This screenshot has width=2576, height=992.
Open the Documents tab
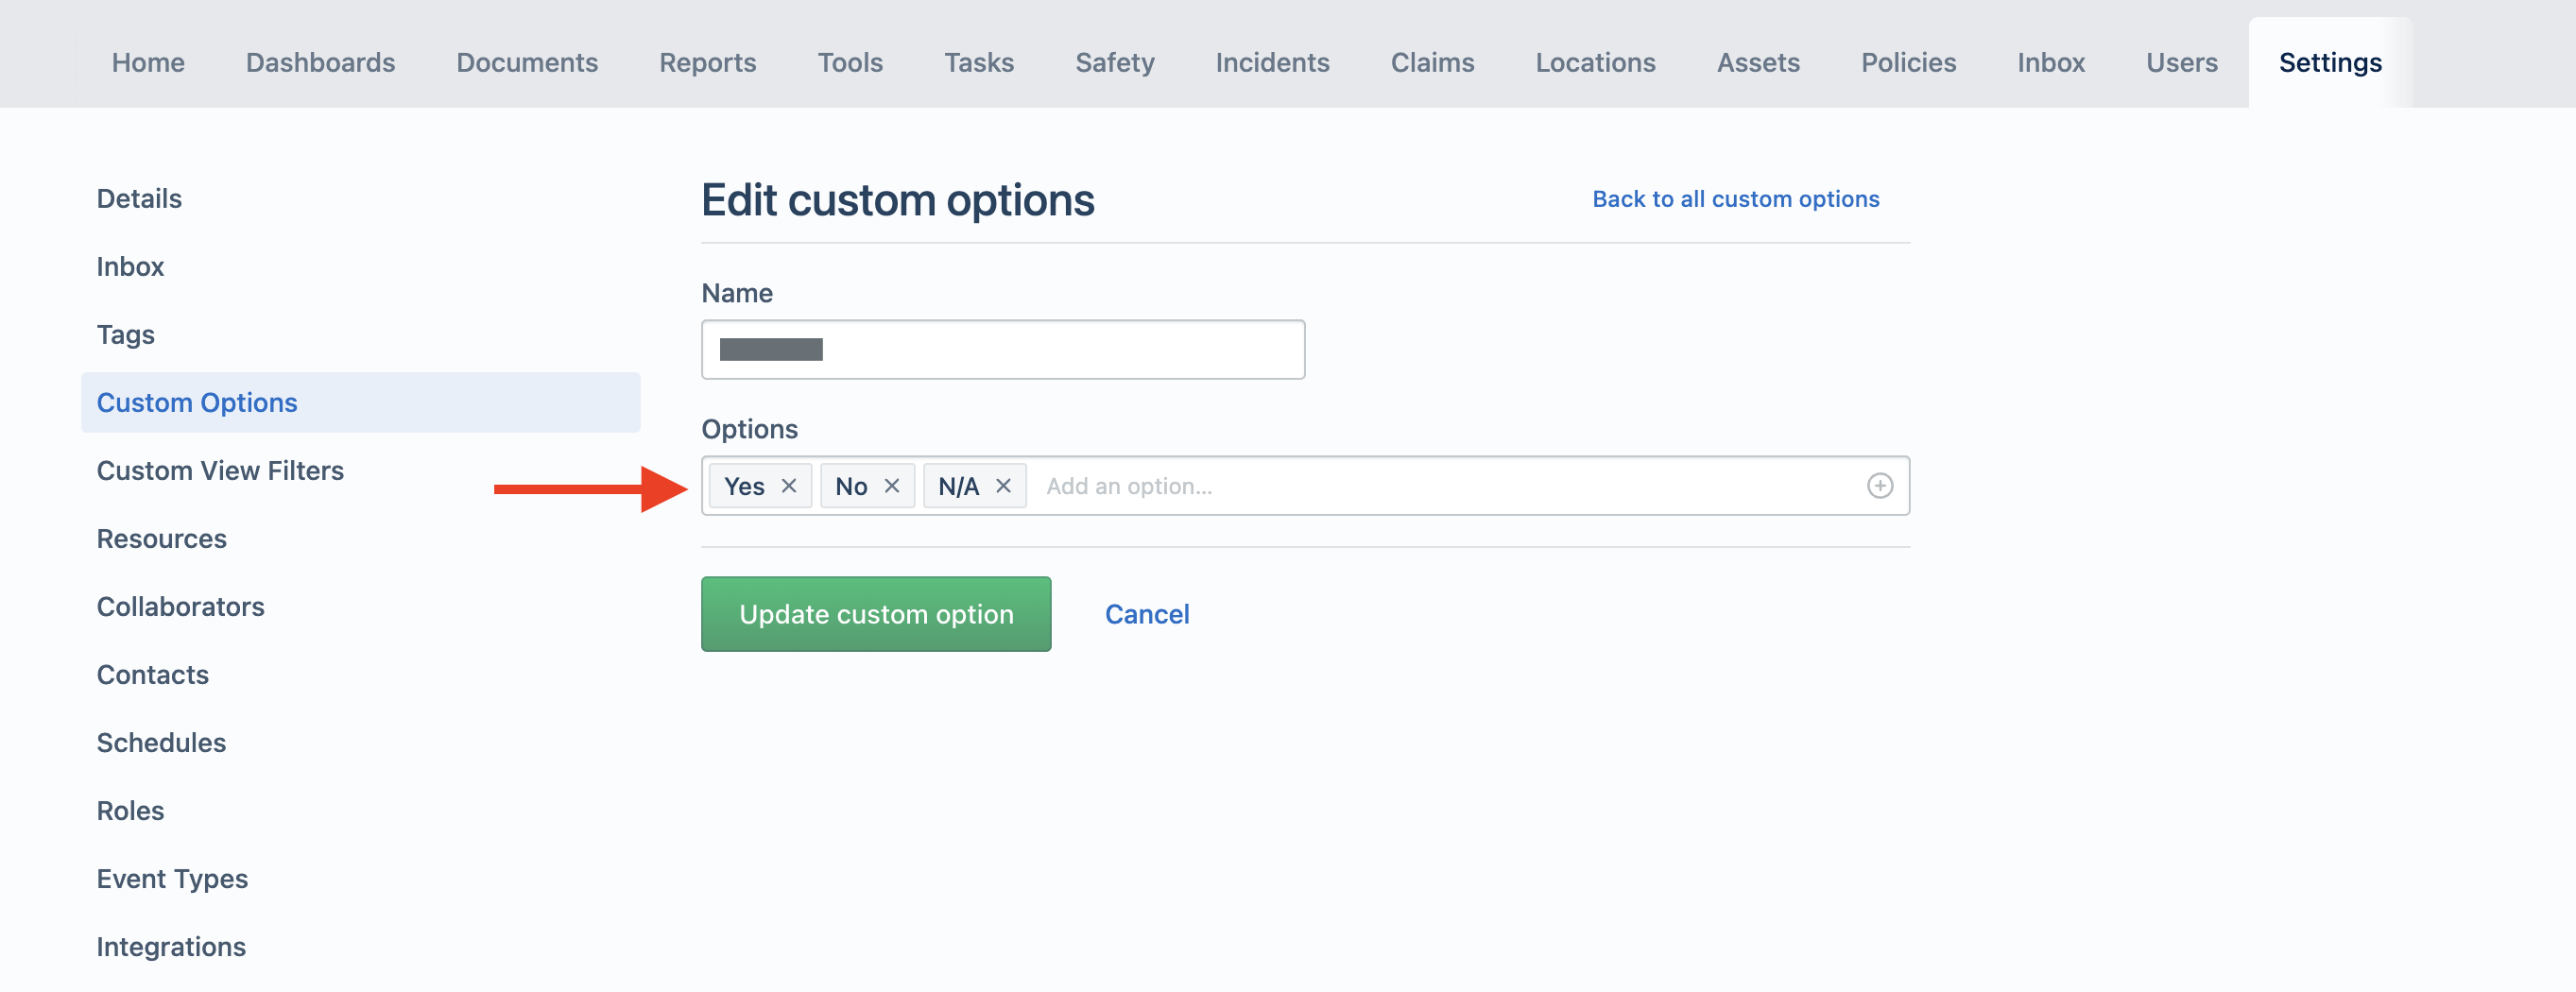click(527, 62)
